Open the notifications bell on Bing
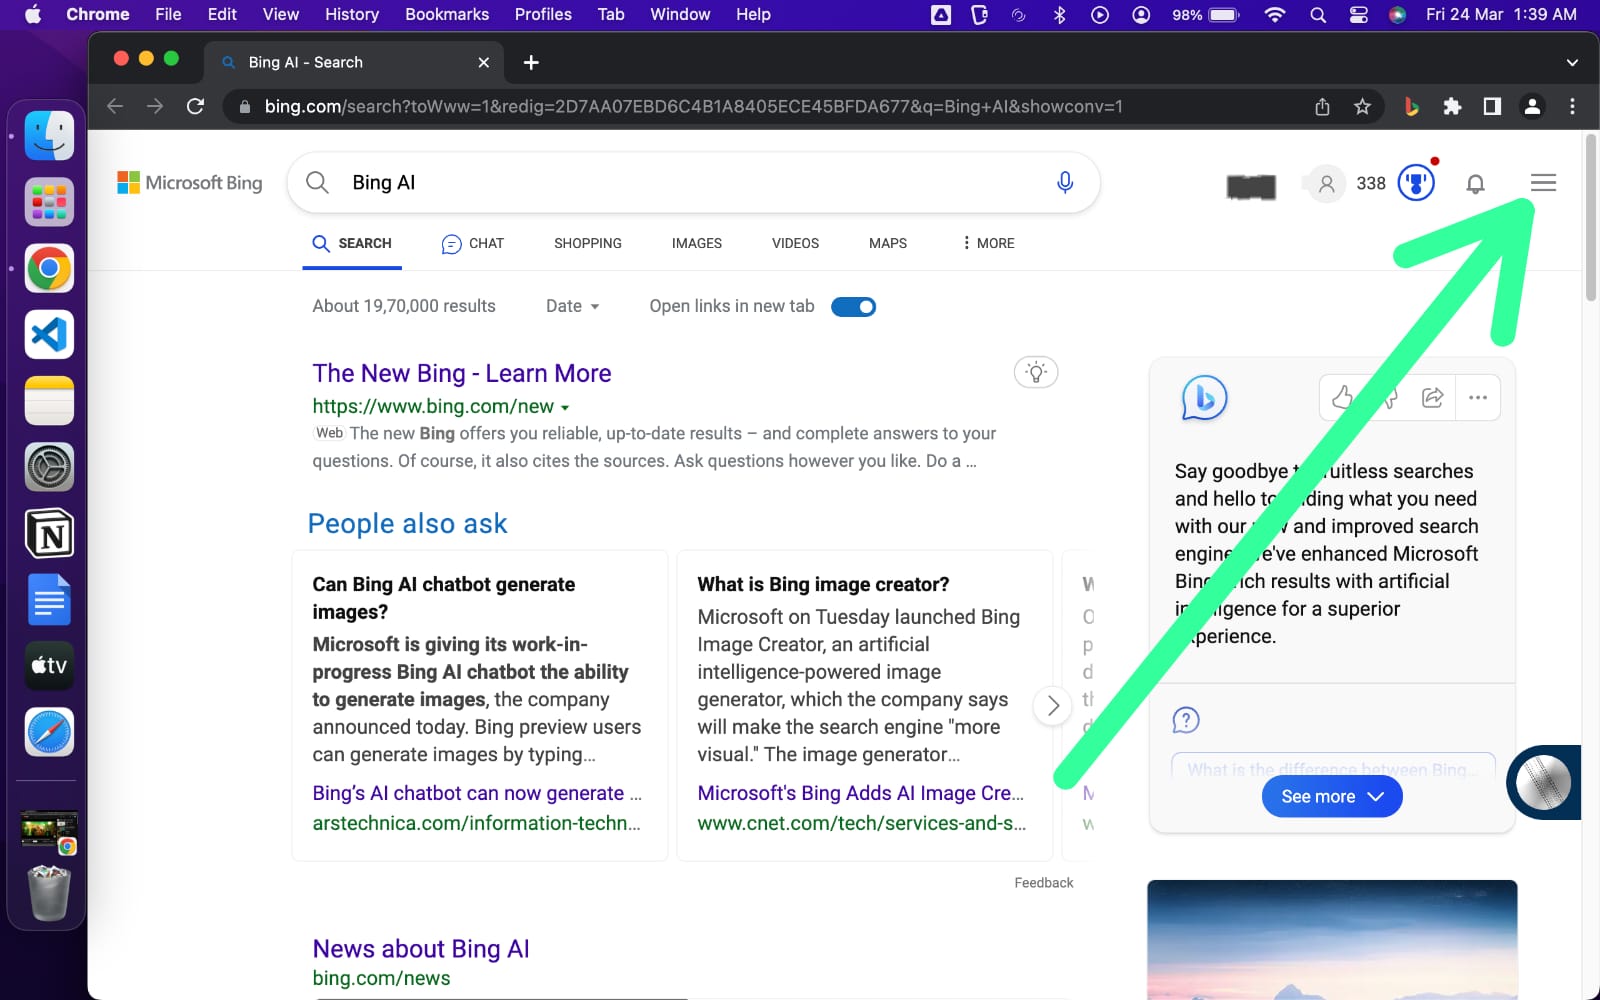 pos(1475,184)
